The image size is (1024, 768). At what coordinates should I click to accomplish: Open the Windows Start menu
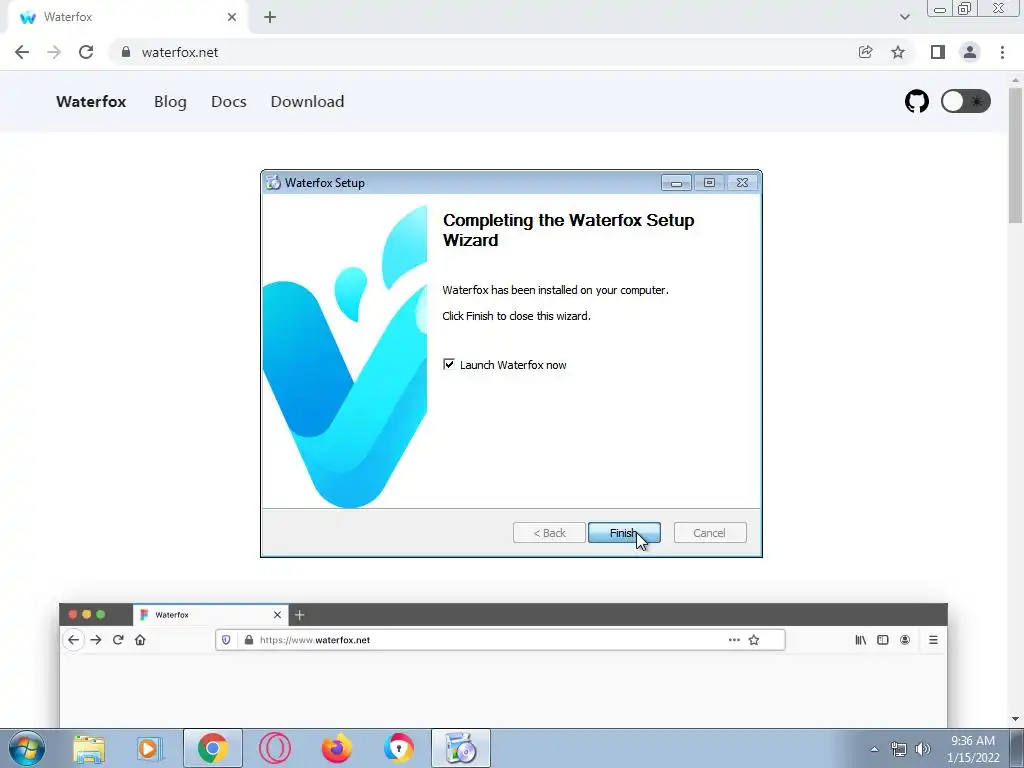(27, 748)
